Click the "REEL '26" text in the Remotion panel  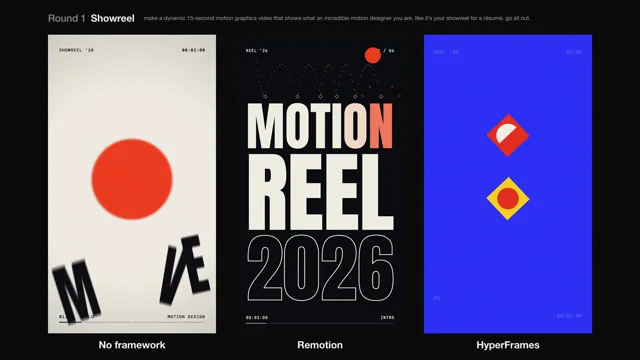(x=257, y=51)
